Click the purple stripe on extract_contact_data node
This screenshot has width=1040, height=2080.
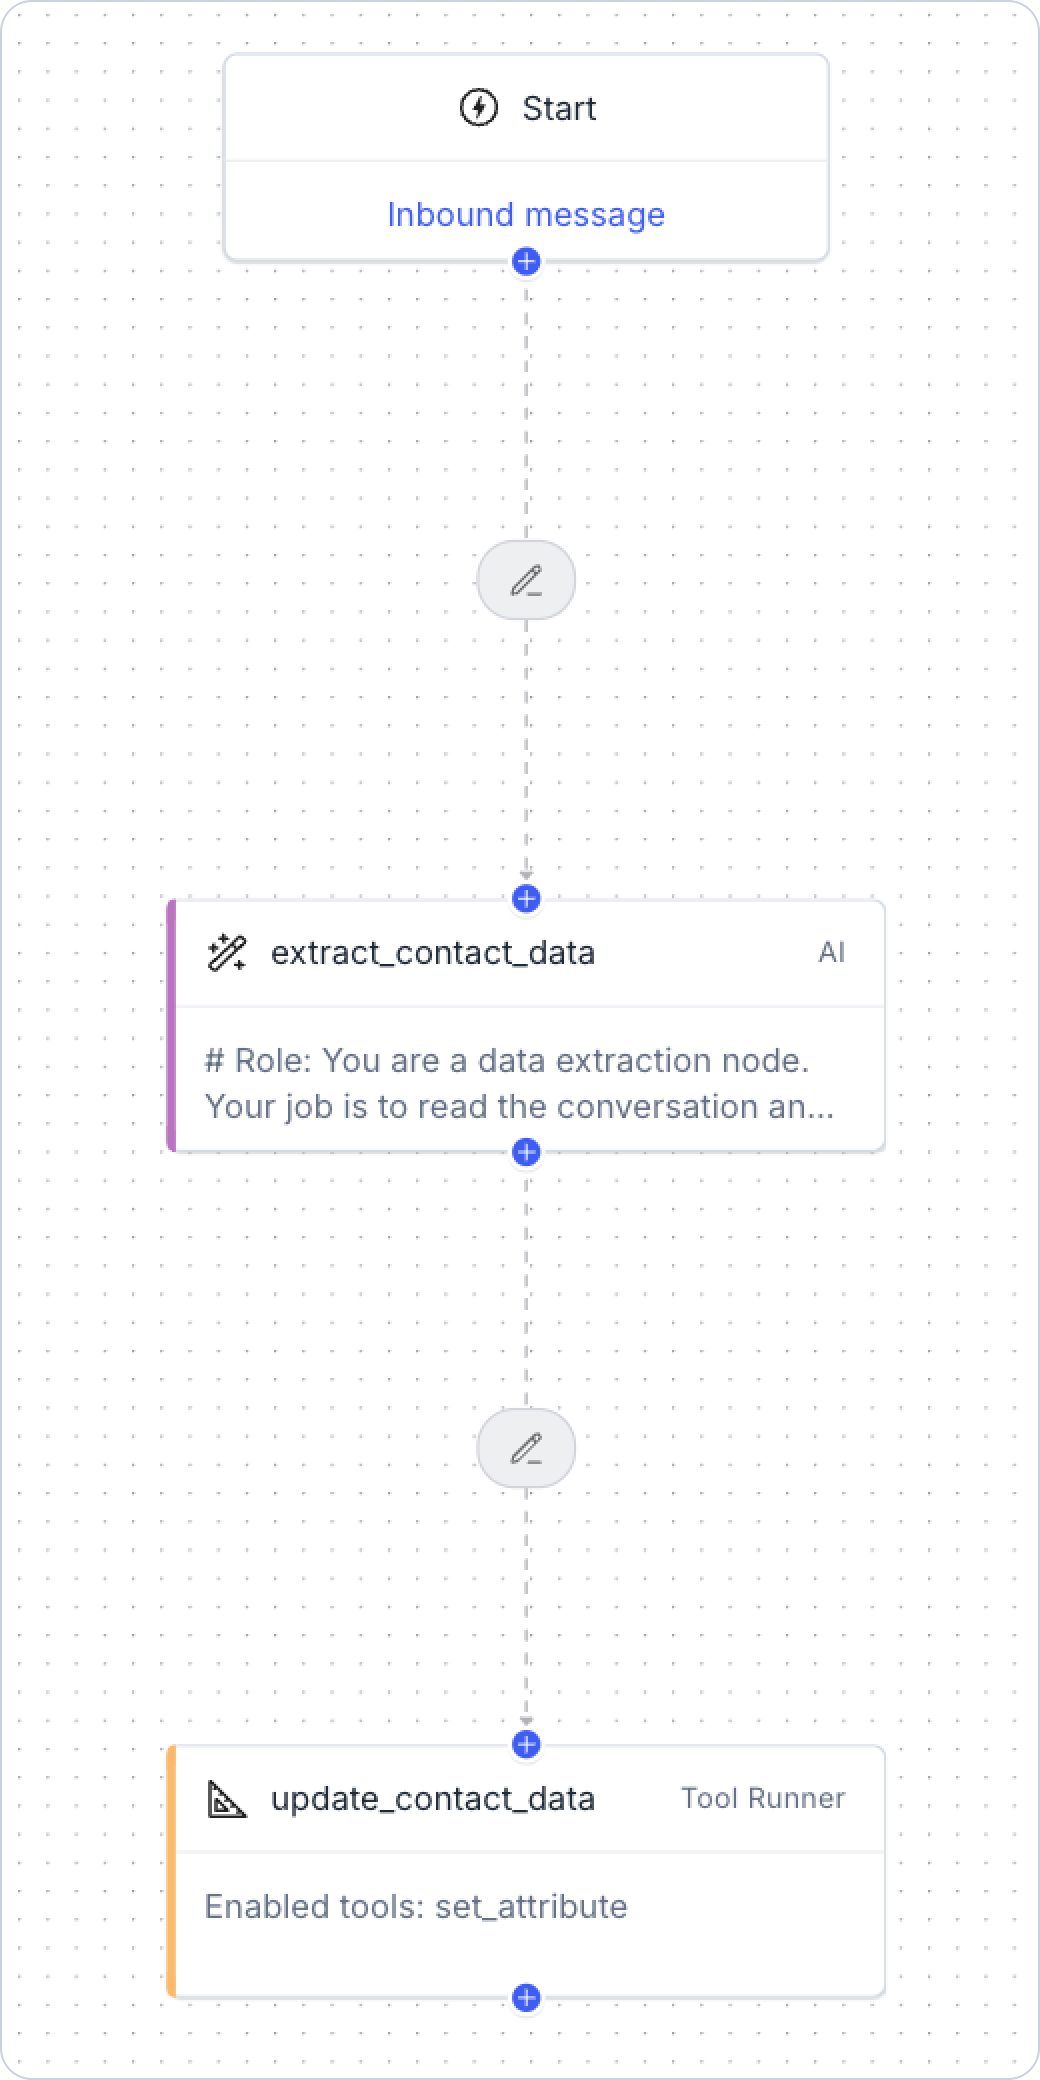171,1026
